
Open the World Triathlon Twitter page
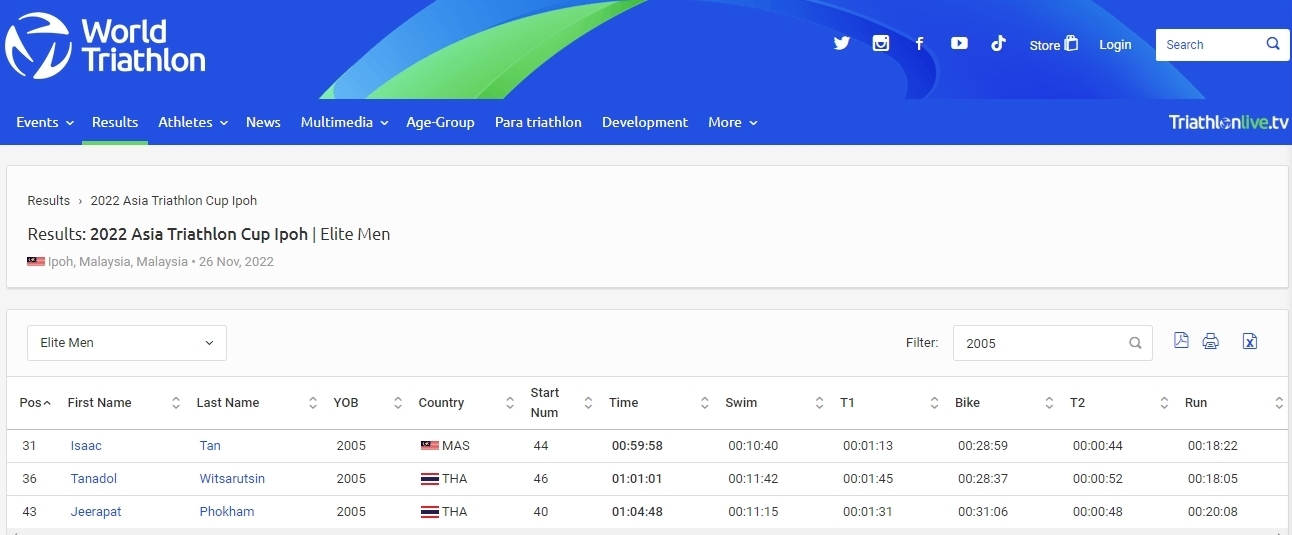tap(841, 44)
